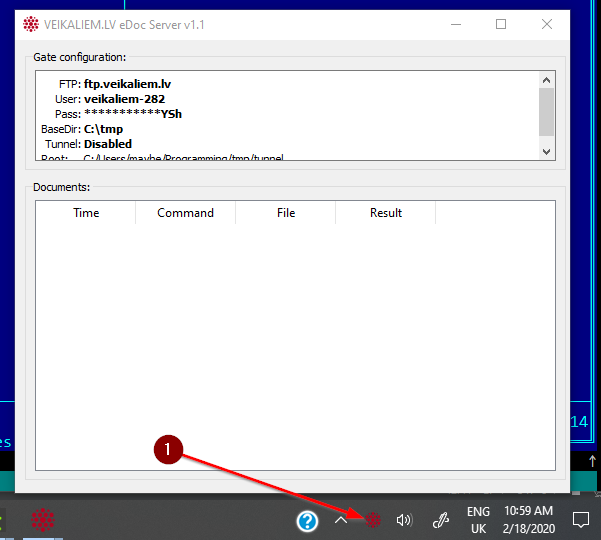Click inside the empty Documents list

[295, 340]
